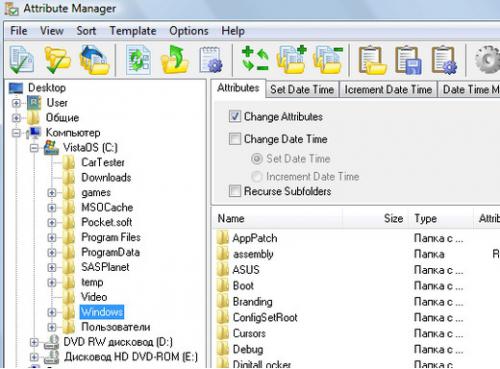The image size is (500, 369).
Task: Click the apply-to-folders checkmark folder toolbar icon
Action: point(58,60)
